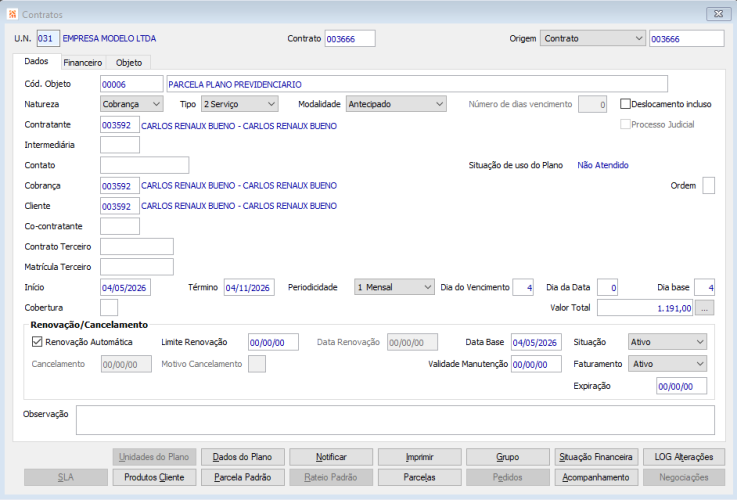The image size is (737, 500).
Task: Click the Co-contratante field
Action: (120, 226)
